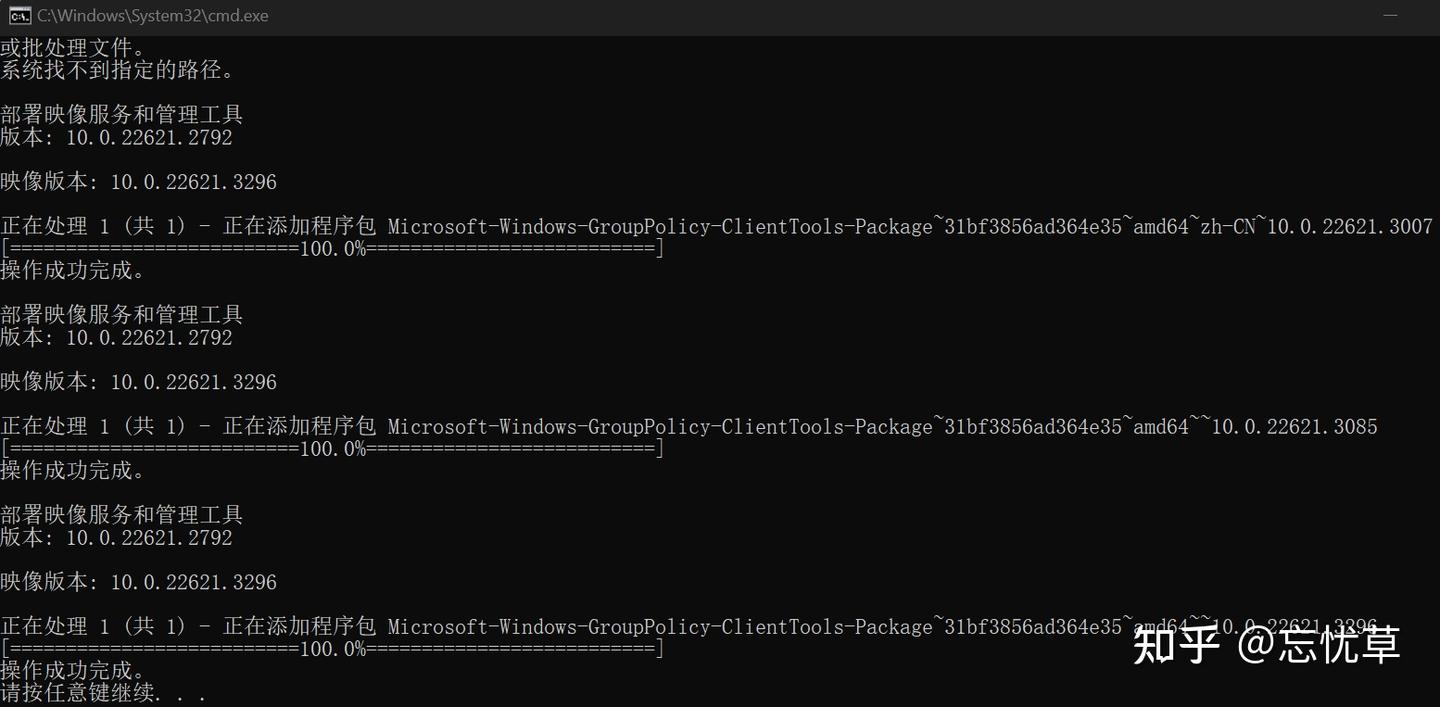Image resolution: width=1440 pixels, height=707 pixels.
Task: Click the last 正在处理 1 (共 1) text line
Action: click(689, 627)
